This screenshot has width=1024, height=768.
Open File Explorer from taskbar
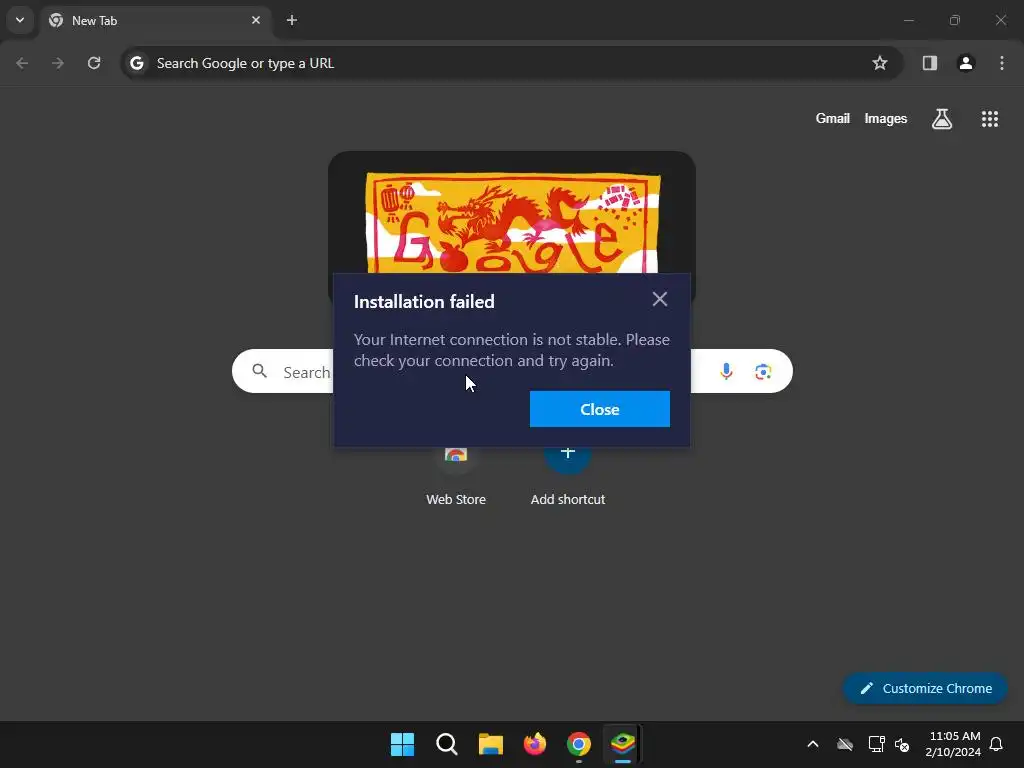[x=490, y=744]
